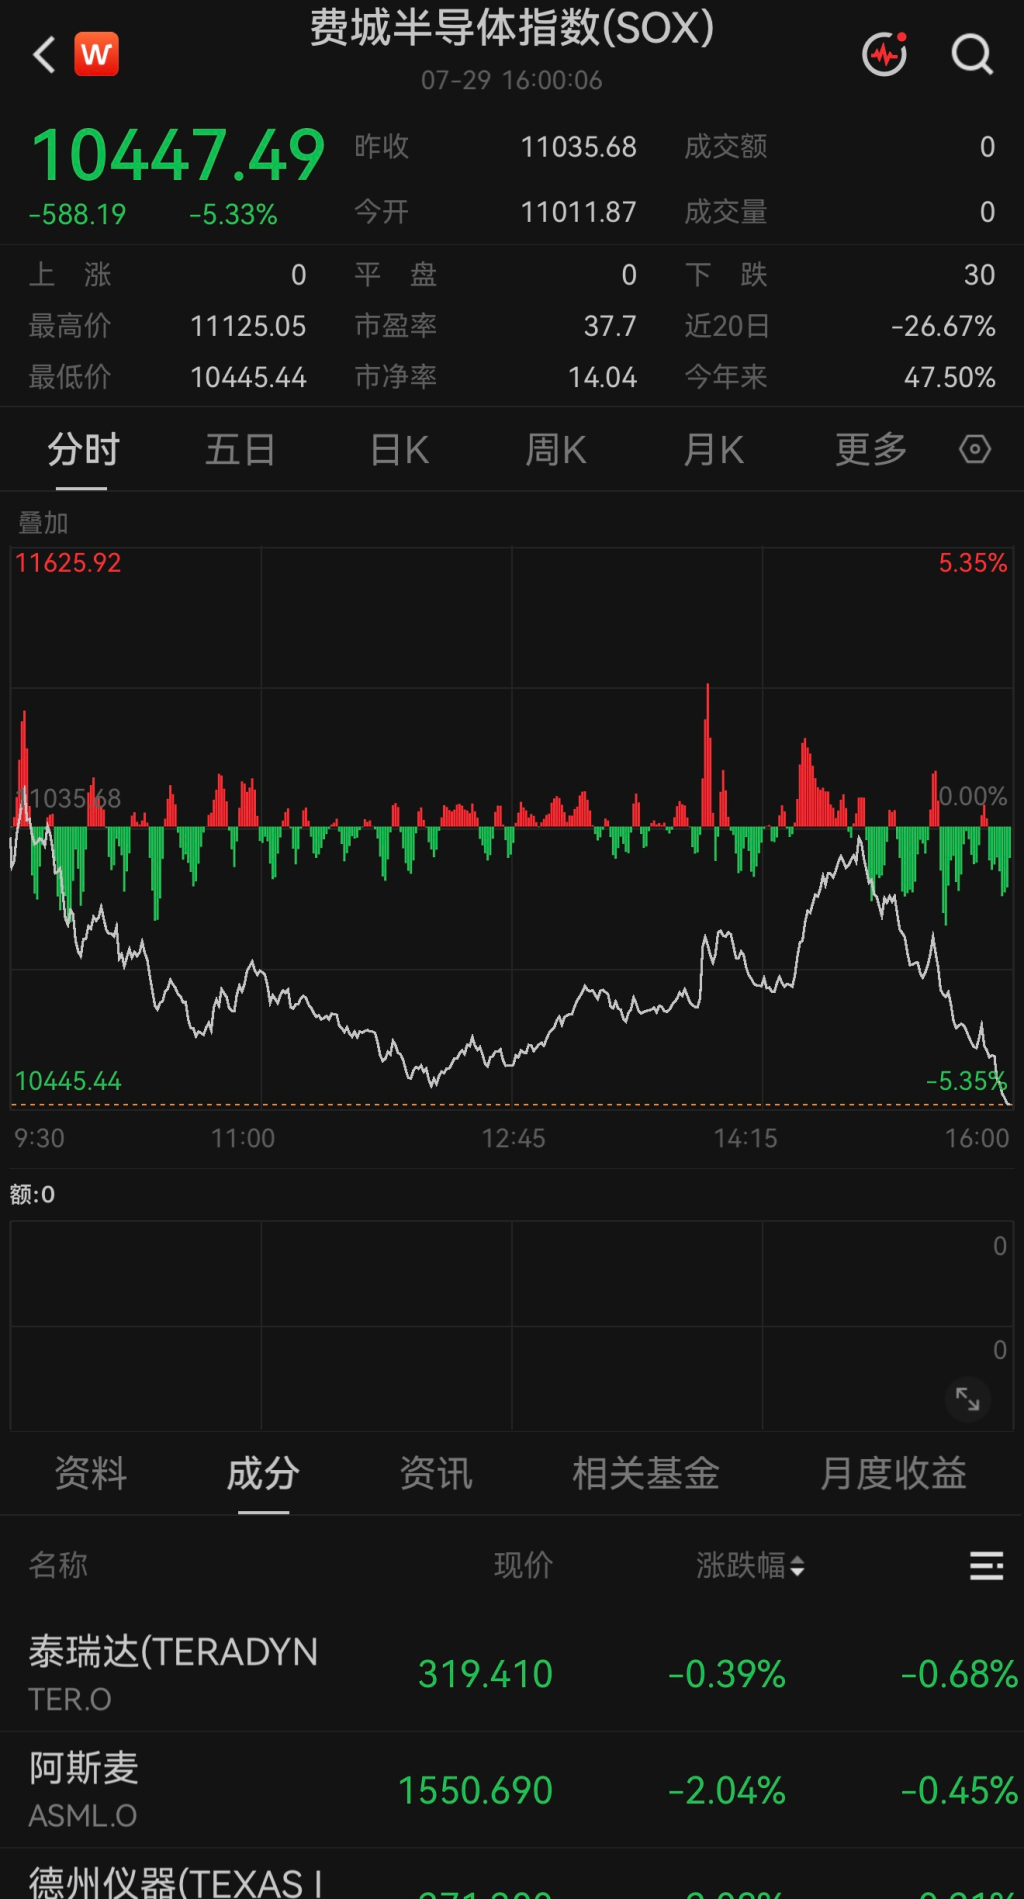Open the red W app logo
This screenshot has height=1899, width=1024.
pyautogui.click(x=96, y=54)
